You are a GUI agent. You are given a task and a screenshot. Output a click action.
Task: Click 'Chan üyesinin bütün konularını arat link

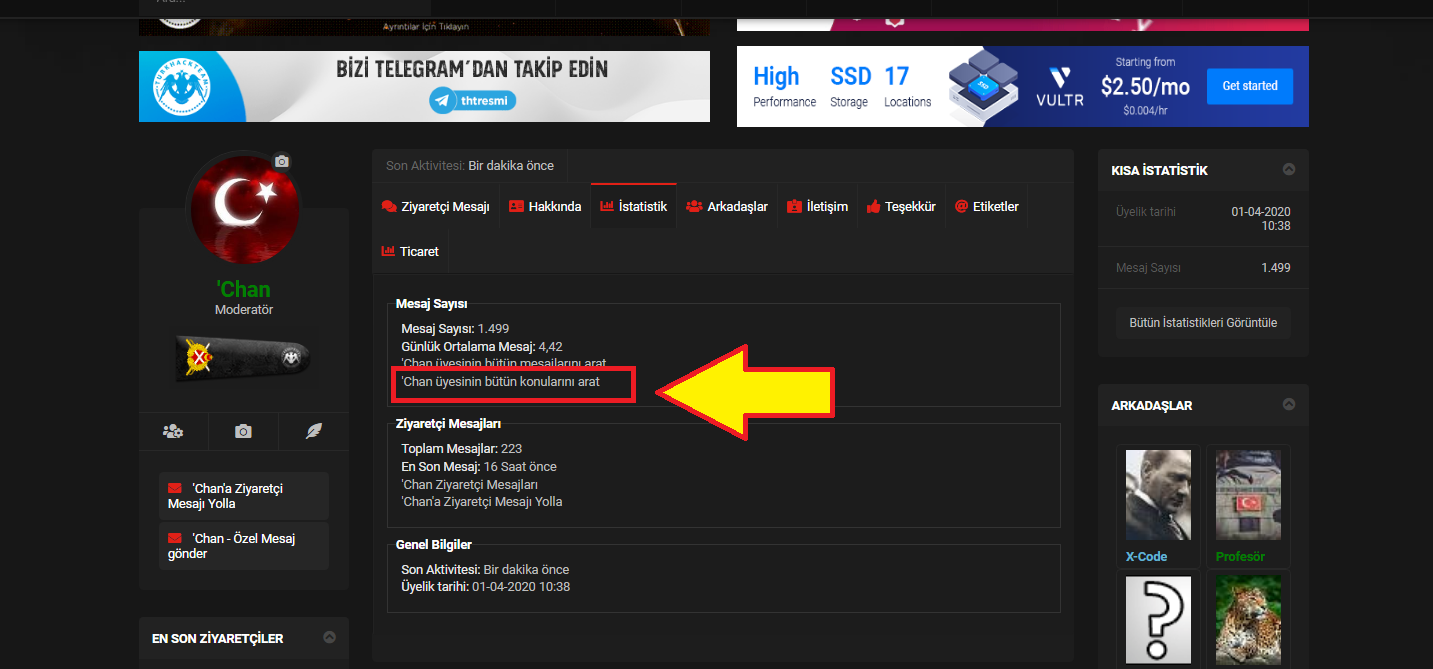500,382
